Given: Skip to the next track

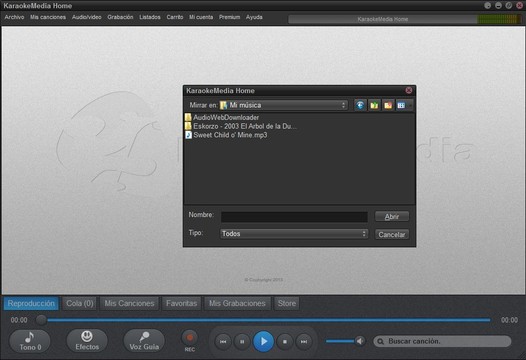Looking at the screenshot, I should [x=304, y=342].
